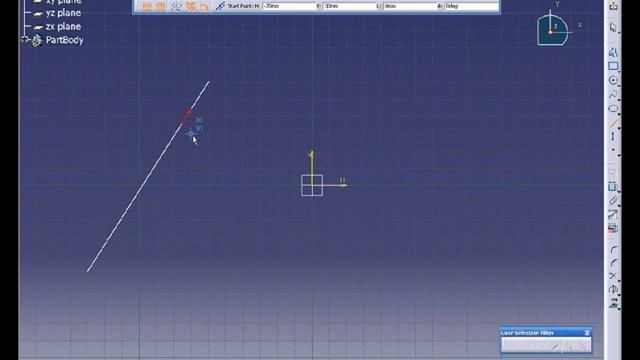Select the Project 3D Elements tool

(613, 303)
